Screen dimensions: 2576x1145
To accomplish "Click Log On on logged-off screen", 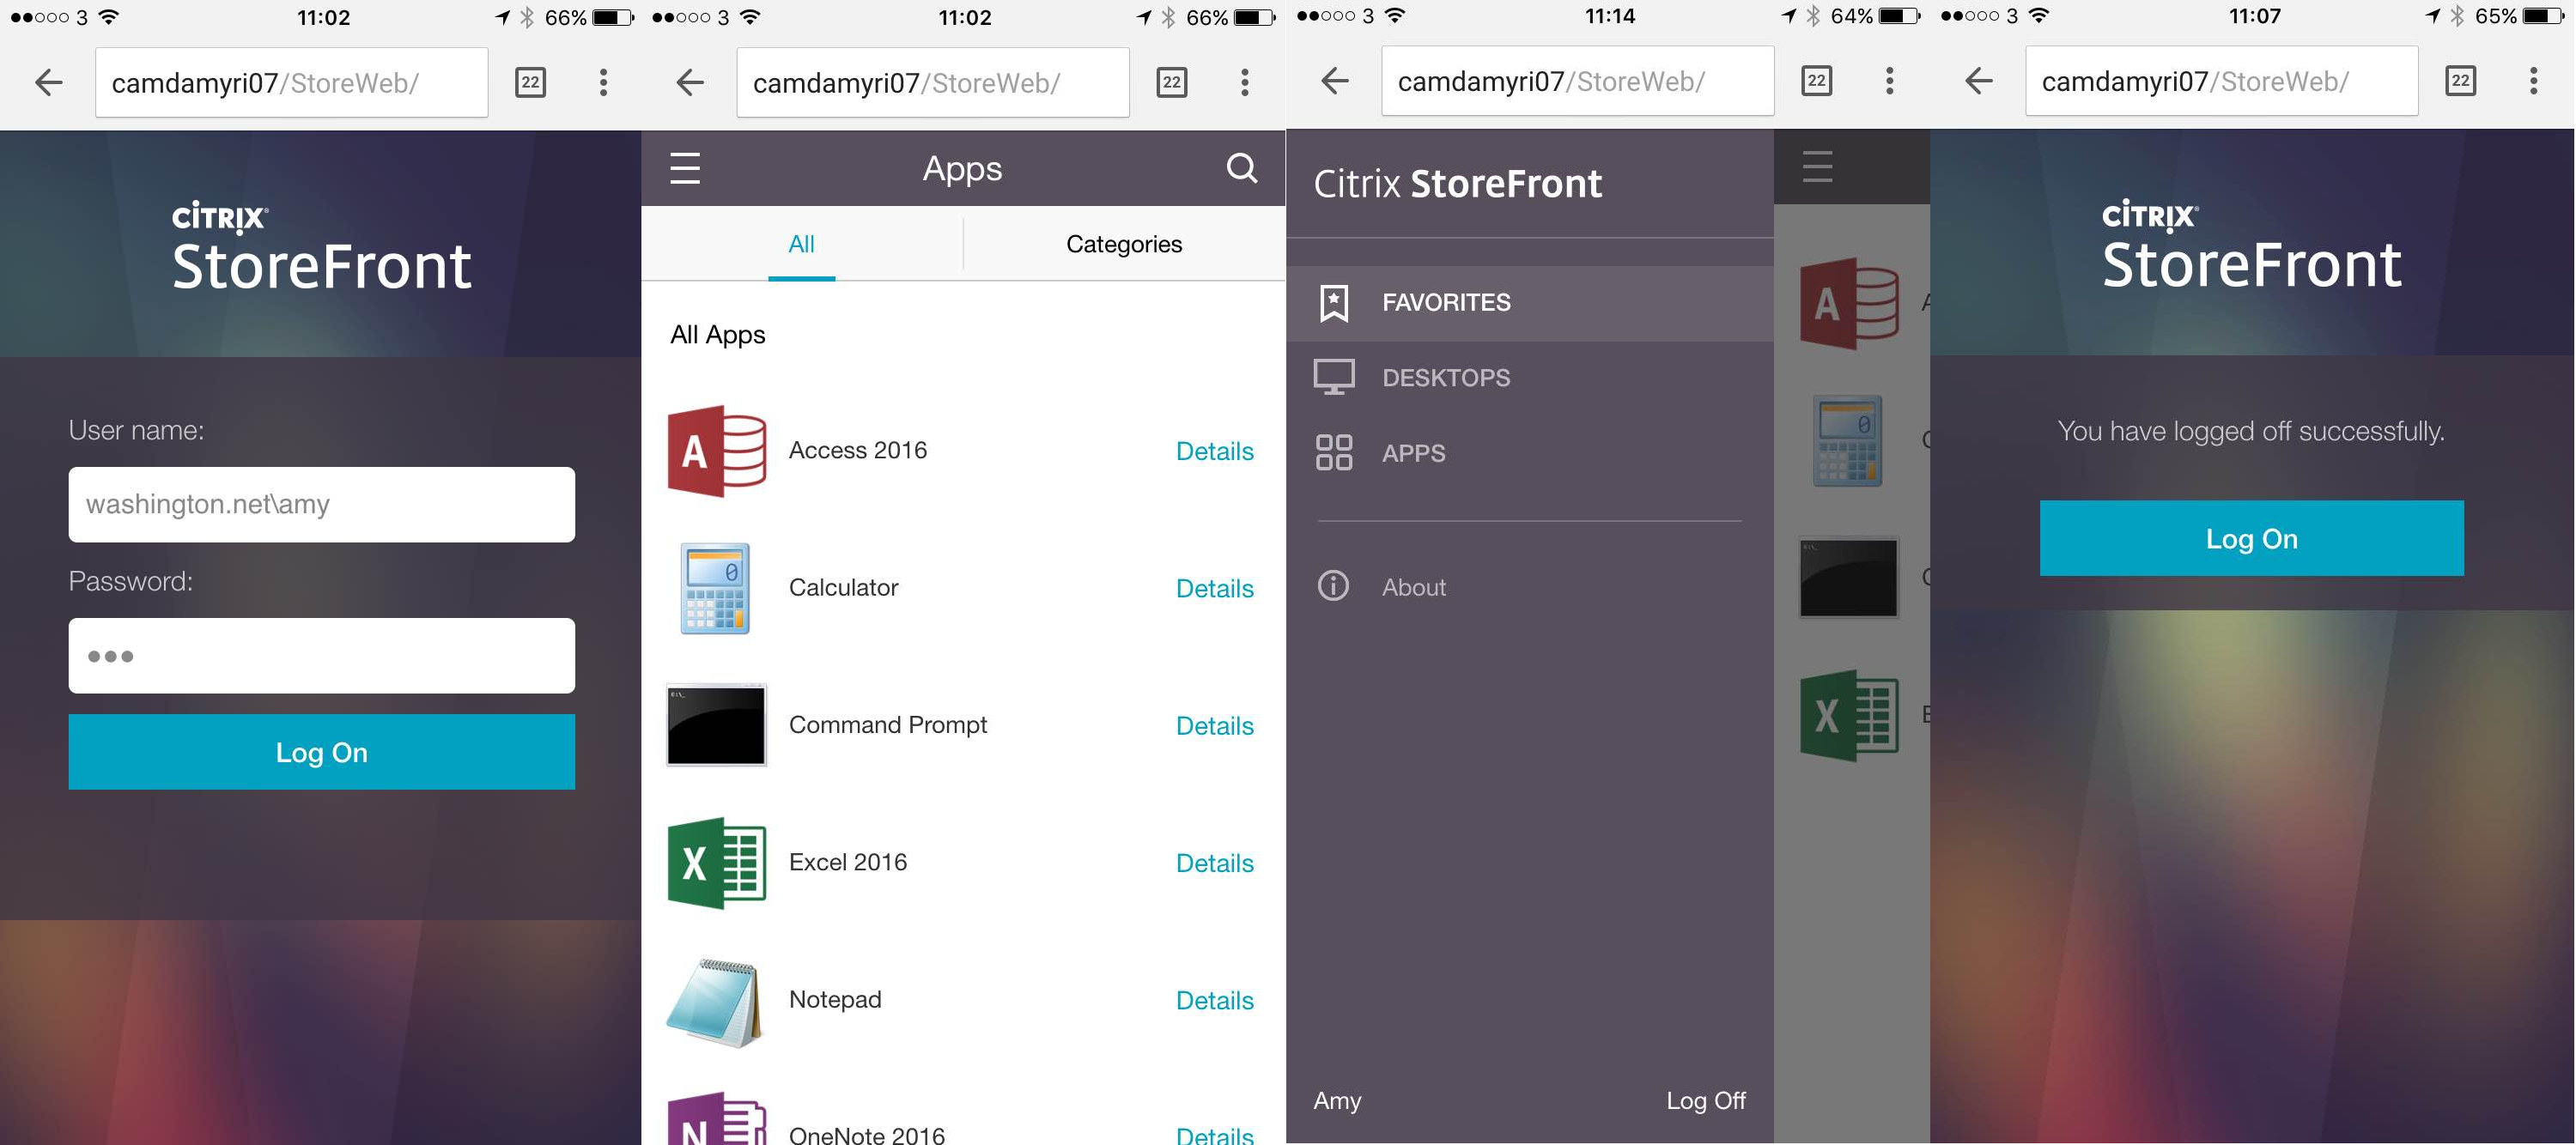I will point(2251,538).
